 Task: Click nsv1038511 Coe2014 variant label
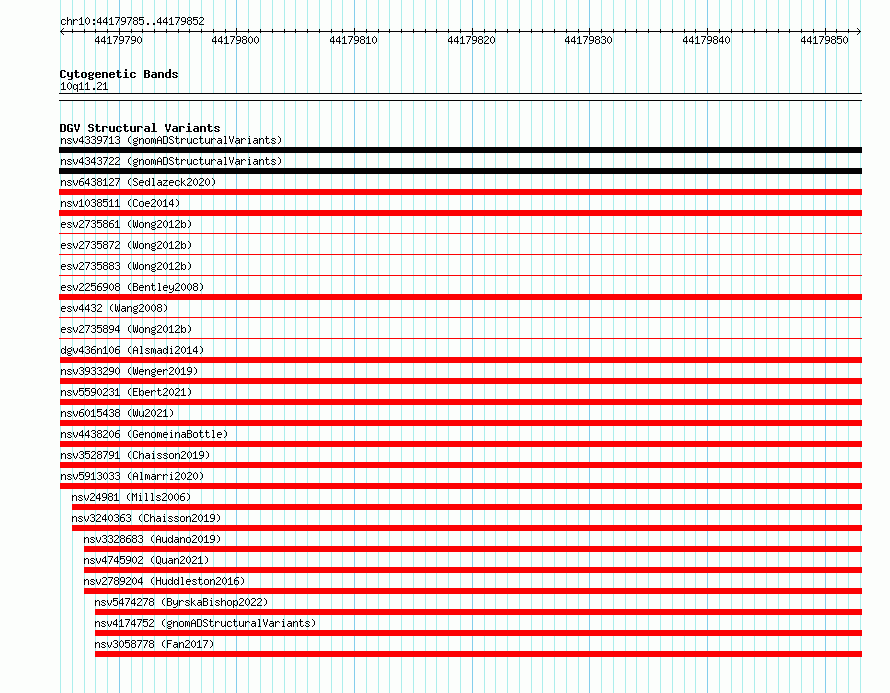[x=120, y=203]
